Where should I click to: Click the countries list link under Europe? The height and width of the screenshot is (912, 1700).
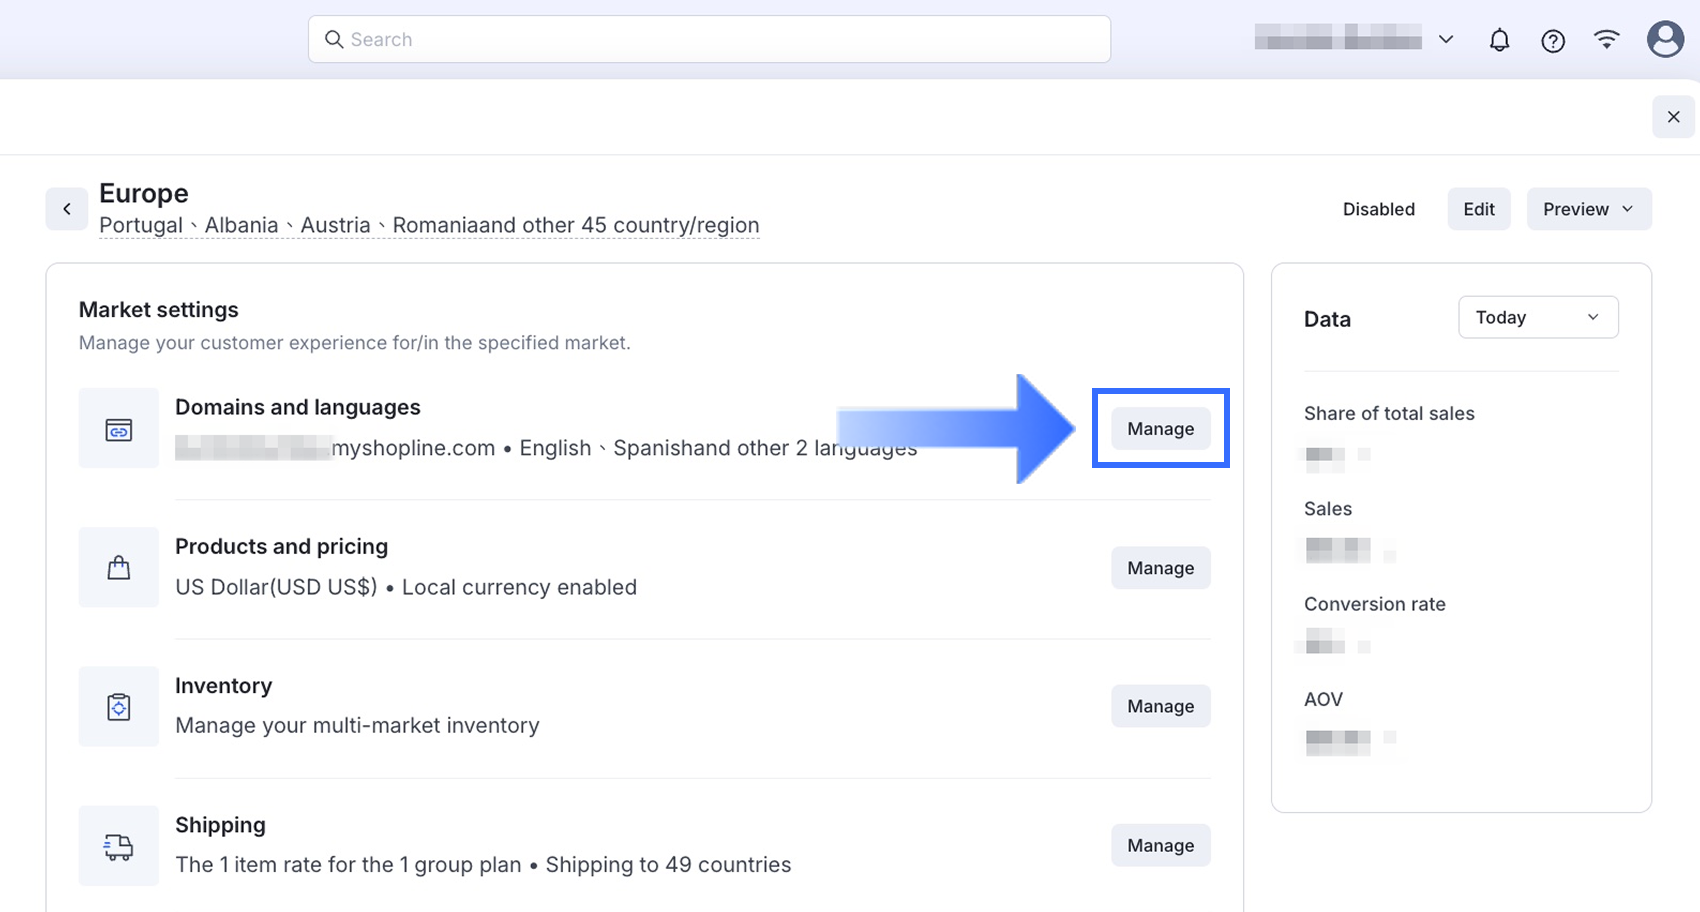click(429, 226)
